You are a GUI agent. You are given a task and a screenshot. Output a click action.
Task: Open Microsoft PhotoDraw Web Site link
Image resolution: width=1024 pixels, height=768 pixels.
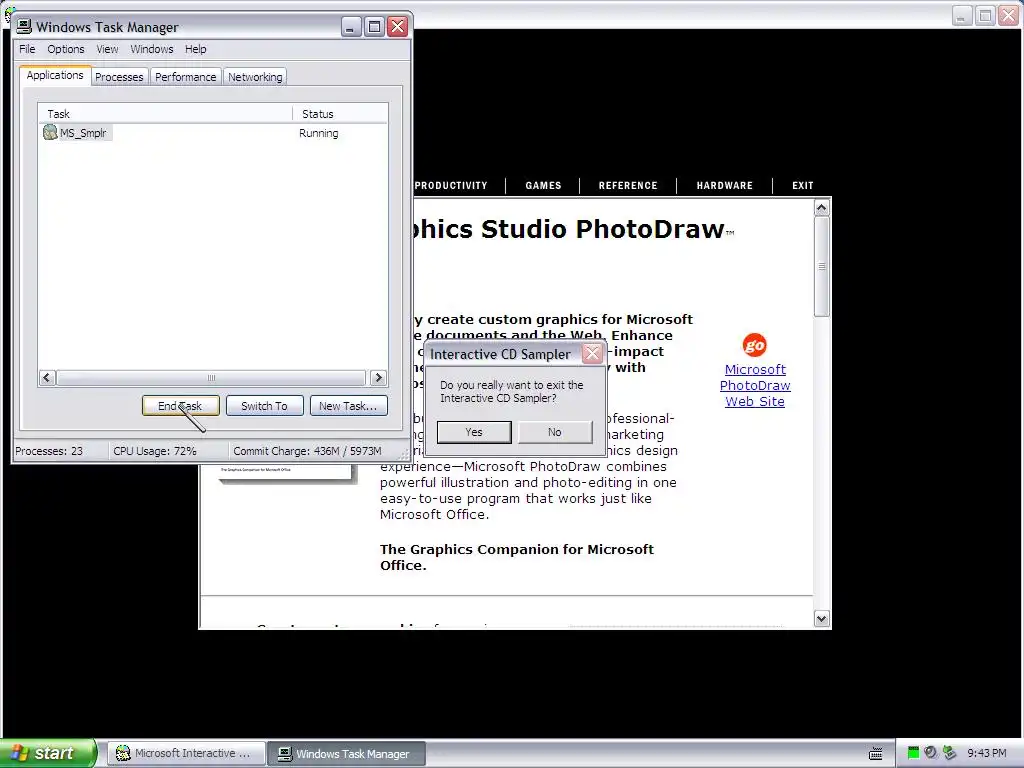coord(755,385)
